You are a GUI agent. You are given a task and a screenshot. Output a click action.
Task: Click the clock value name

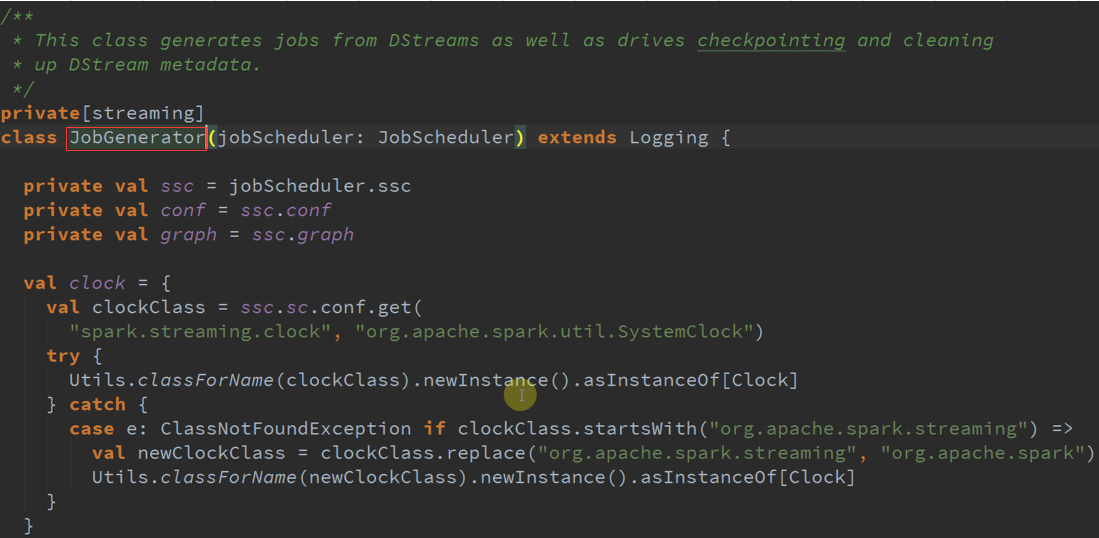(x=97, y=283)
